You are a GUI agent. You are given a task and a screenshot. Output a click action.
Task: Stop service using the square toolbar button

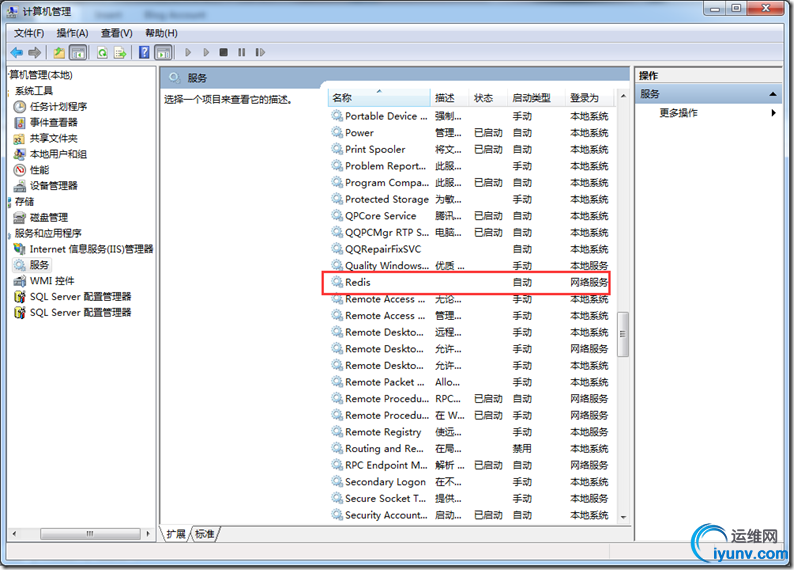click(x=223, y=52)
